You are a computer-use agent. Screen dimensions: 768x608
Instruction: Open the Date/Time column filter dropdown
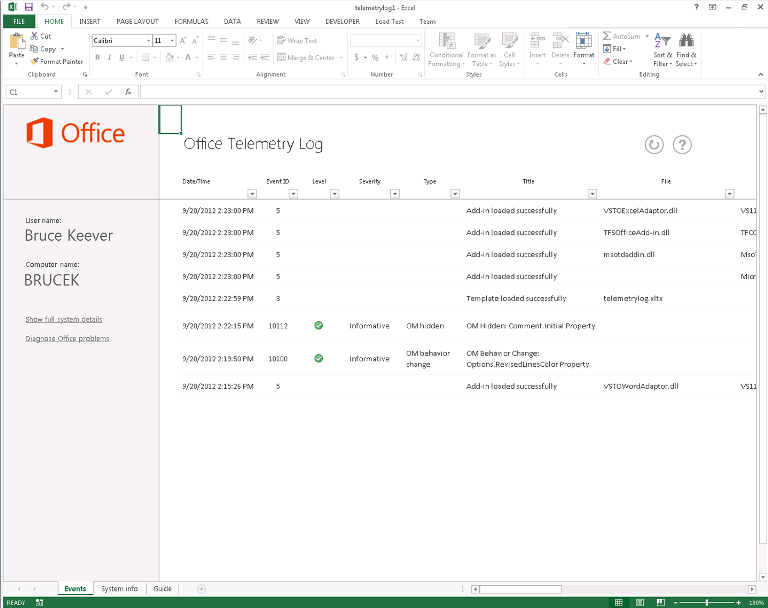(252, 194)
